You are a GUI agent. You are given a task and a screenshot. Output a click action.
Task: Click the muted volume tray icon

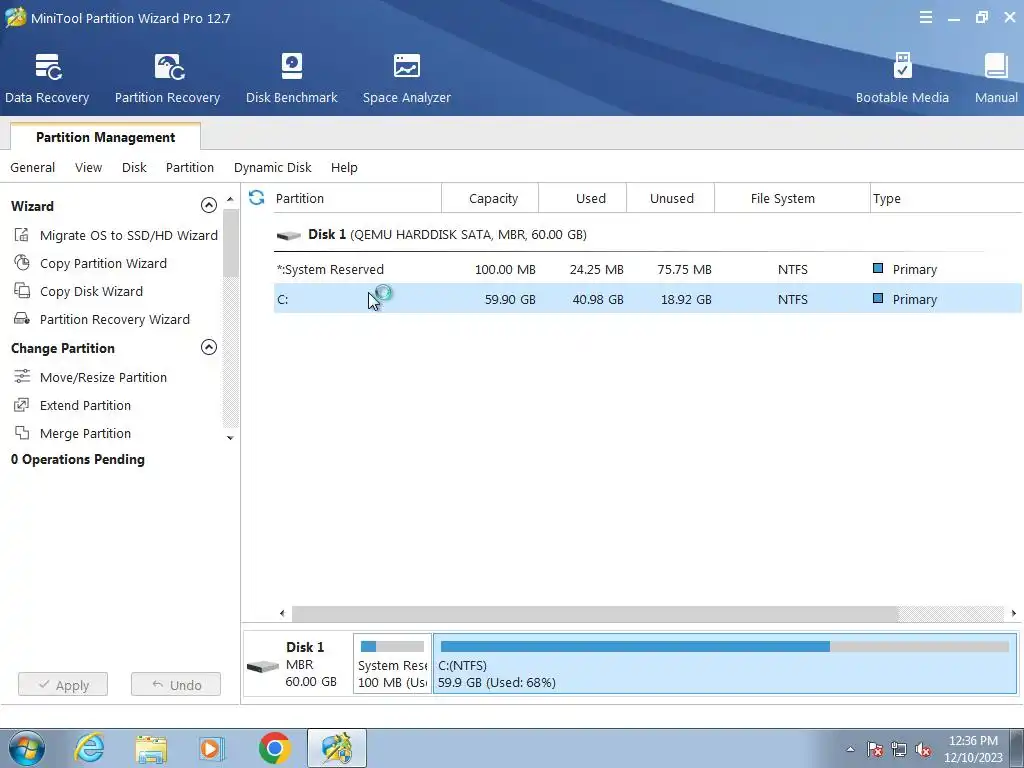tap(923, 750)
